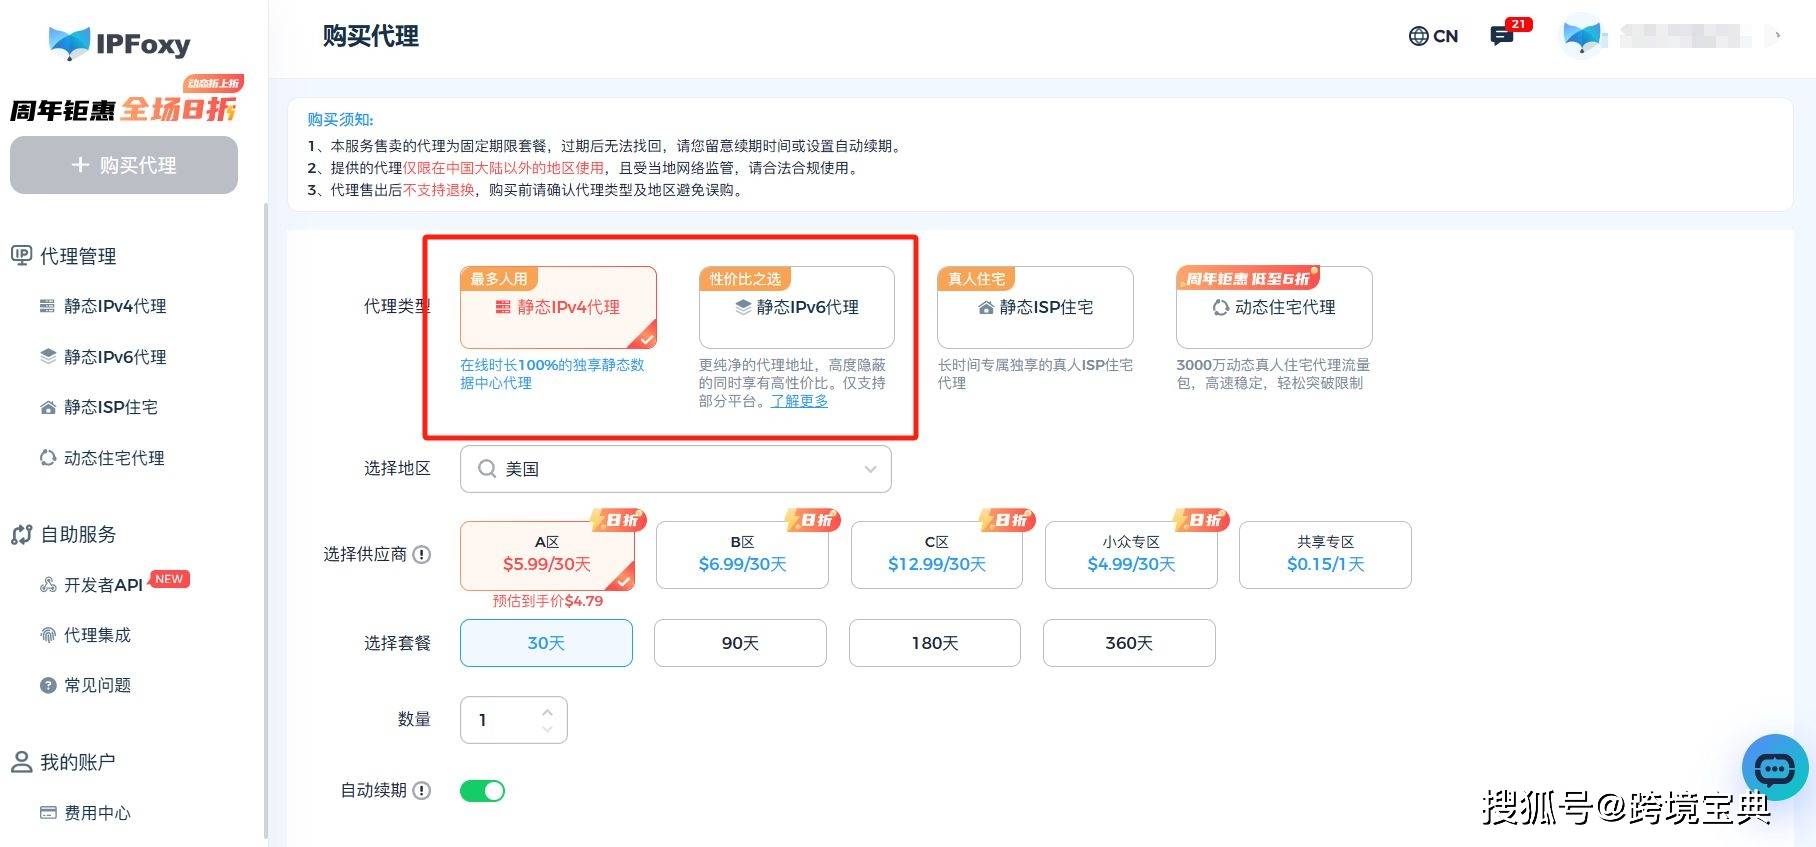Expand the account menu arrow beside username

pos(1777,36)
